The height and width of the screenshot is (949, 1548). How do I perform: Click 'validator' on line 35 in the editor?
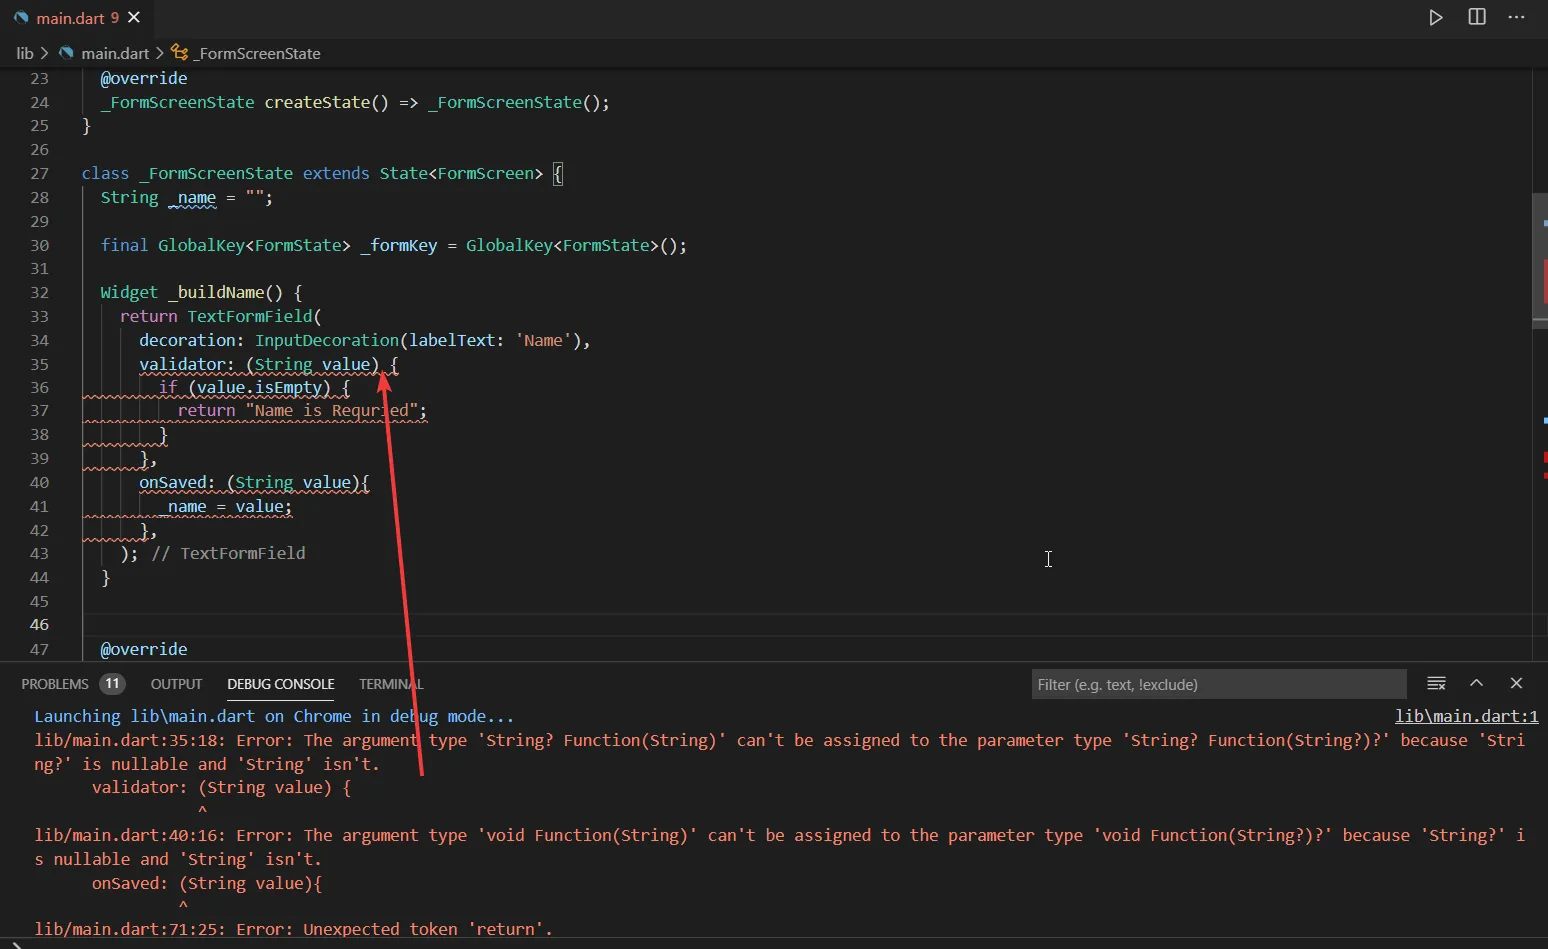click(182, 364)
